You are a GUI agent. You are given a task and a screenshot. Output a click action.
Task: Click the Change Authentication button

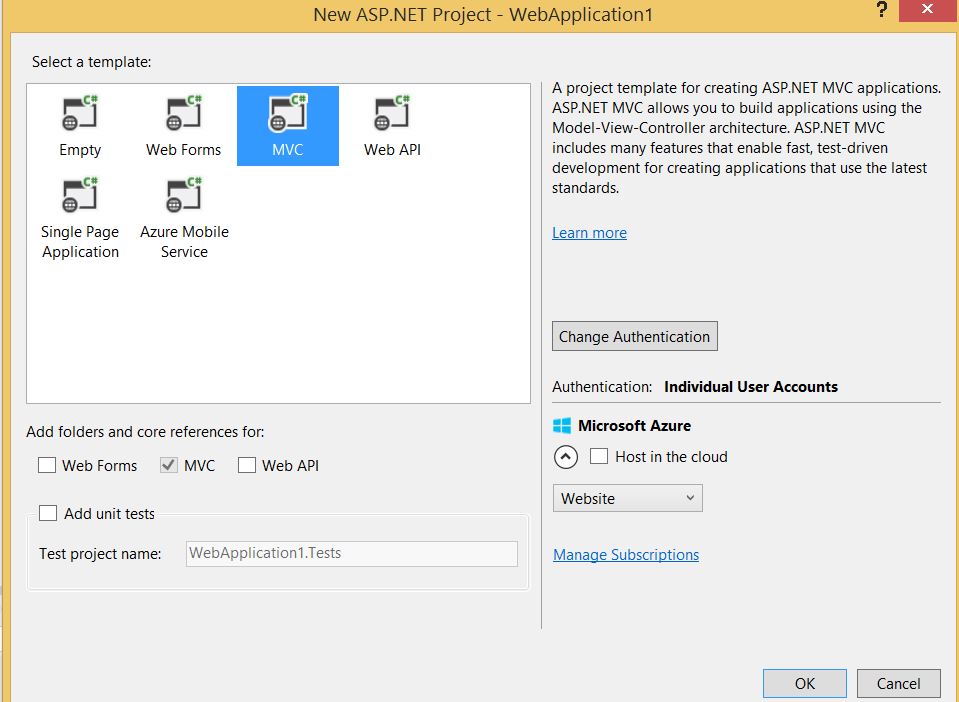tap(634, 336)
